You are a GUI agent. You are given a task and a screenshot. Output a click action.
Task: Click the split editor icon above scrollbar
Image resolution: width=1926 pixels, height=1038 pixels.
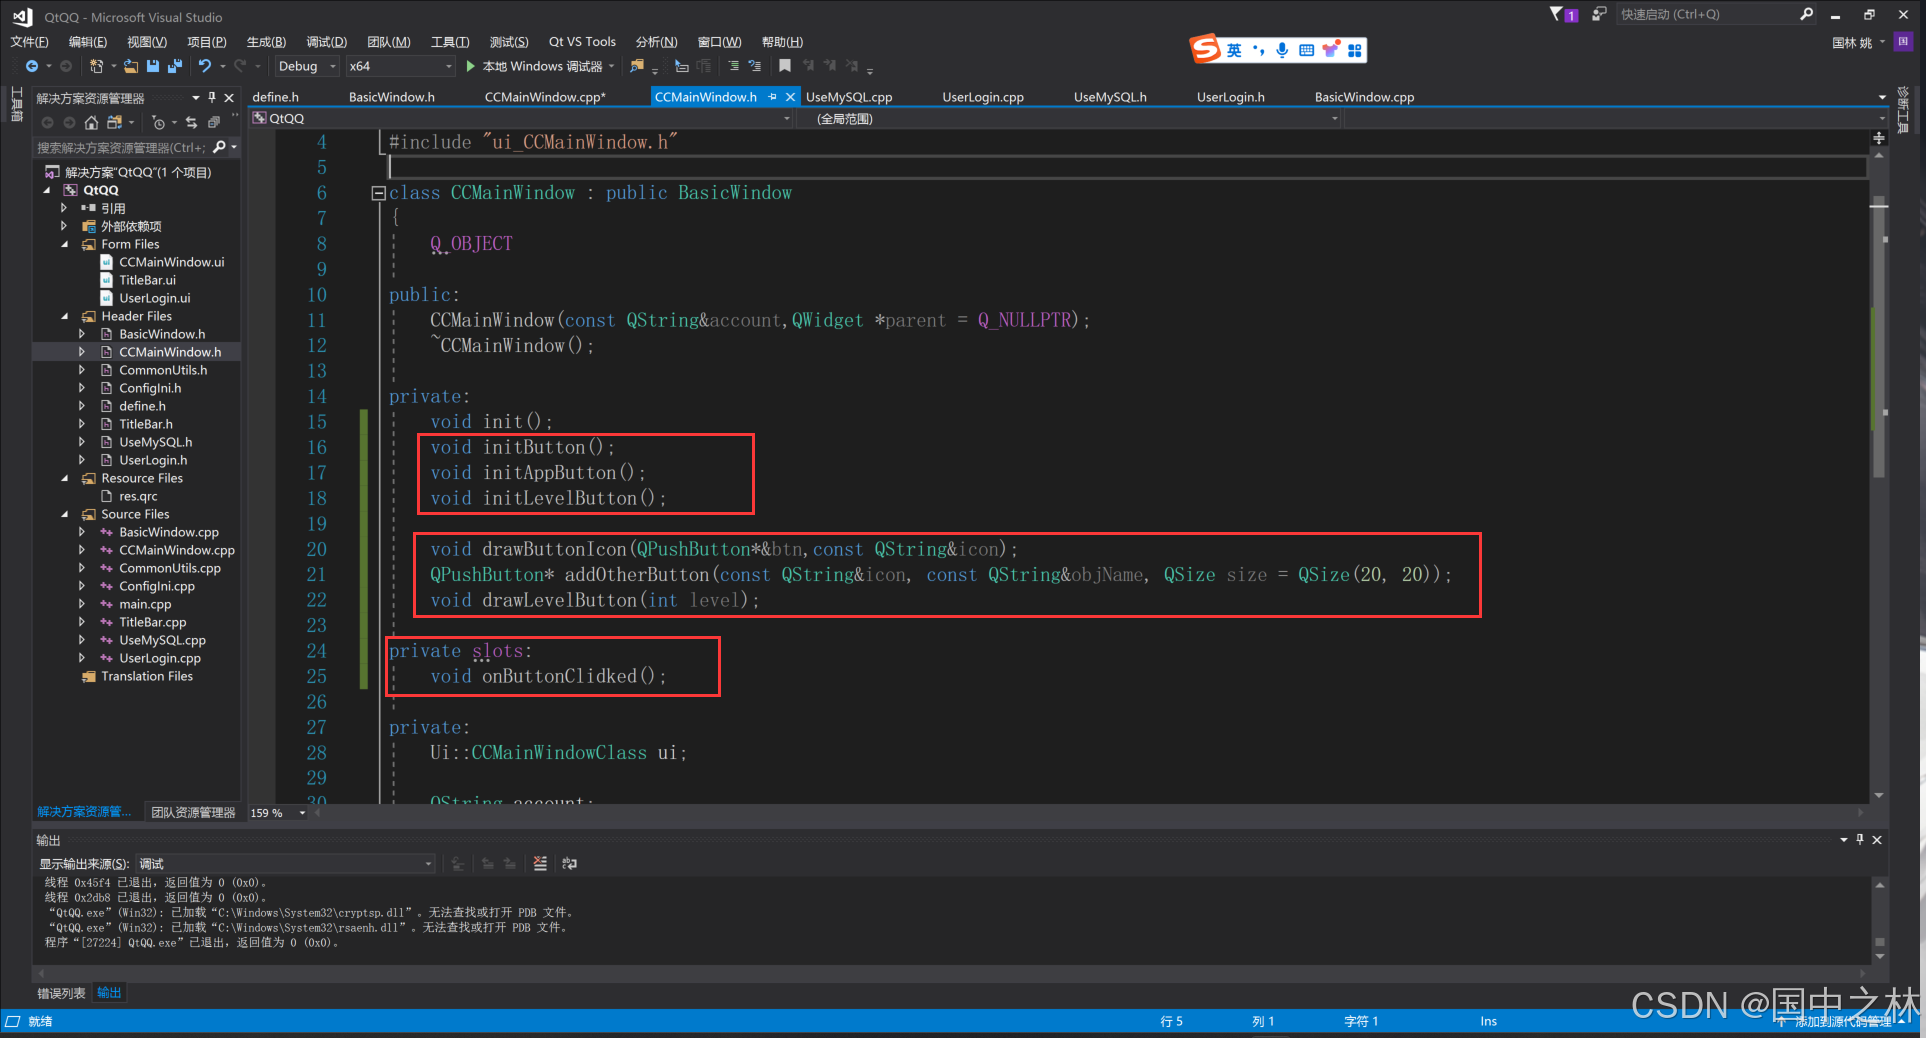coord(1879,138)
